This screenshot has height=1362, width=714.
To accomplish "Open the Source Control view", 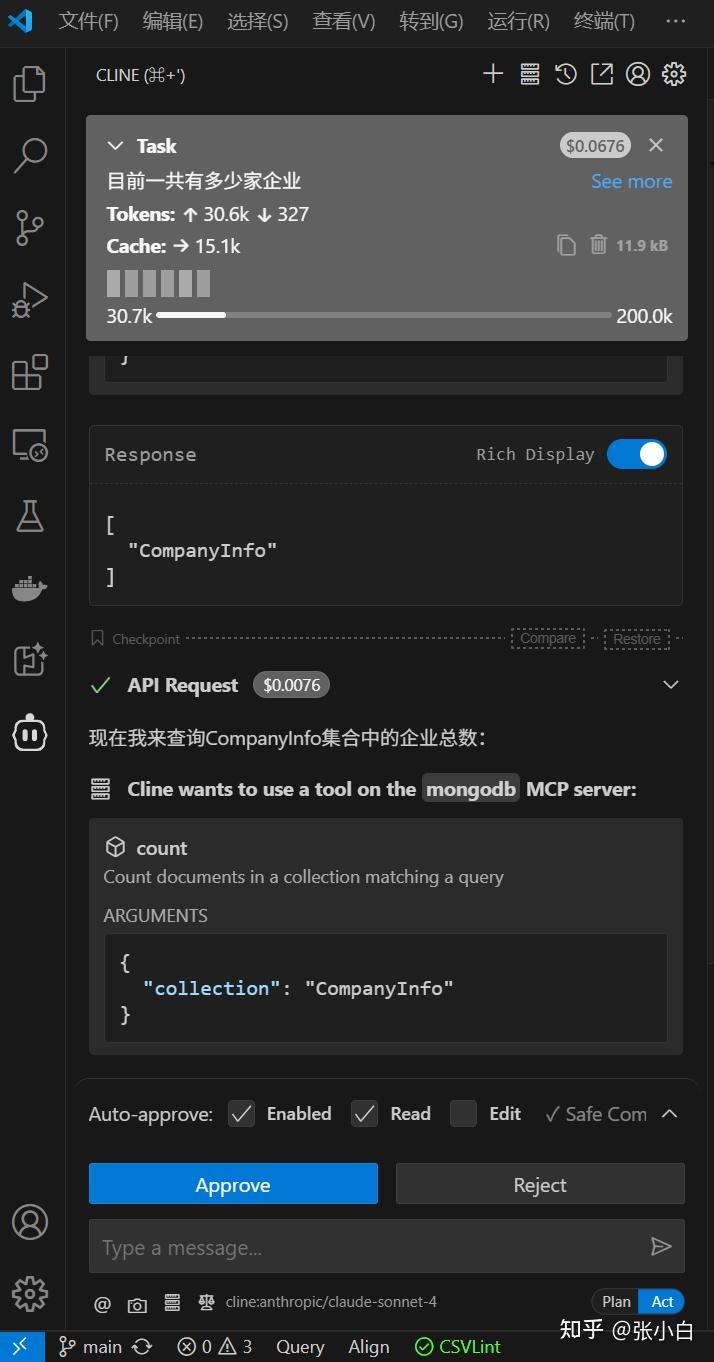I will (30, 227).
